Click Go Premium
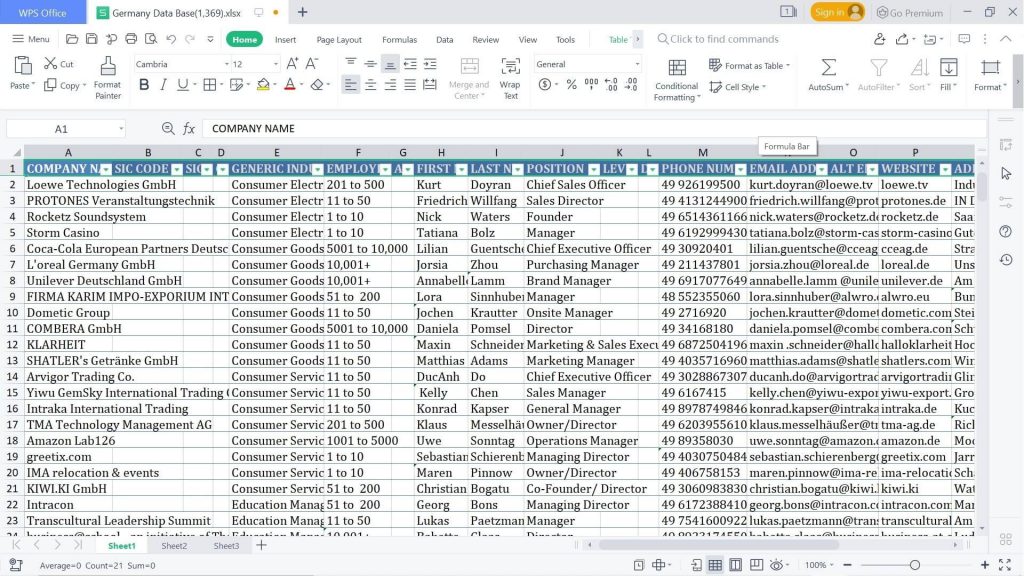Screen dimensions: 1024x576 click(x=910, y=12)
